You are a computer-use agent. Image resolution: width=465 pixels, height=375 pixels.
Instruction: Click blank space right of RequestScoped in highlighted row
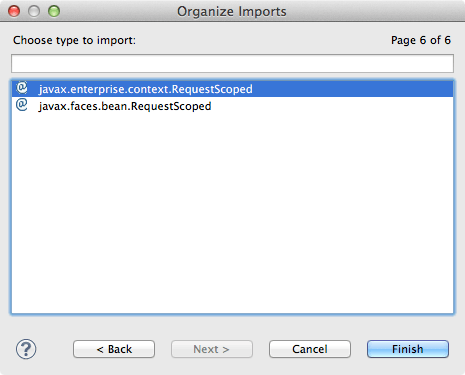tap(353, 89)
